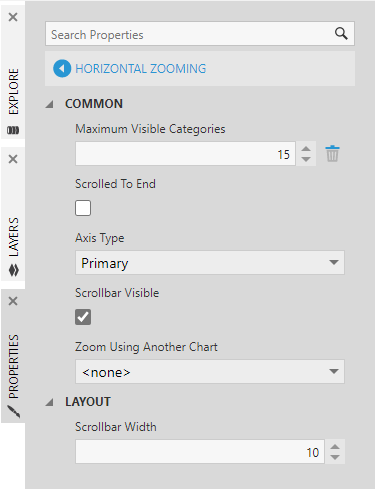Click the Properties brush icon
375x489 pixels.
coord(14,412)
